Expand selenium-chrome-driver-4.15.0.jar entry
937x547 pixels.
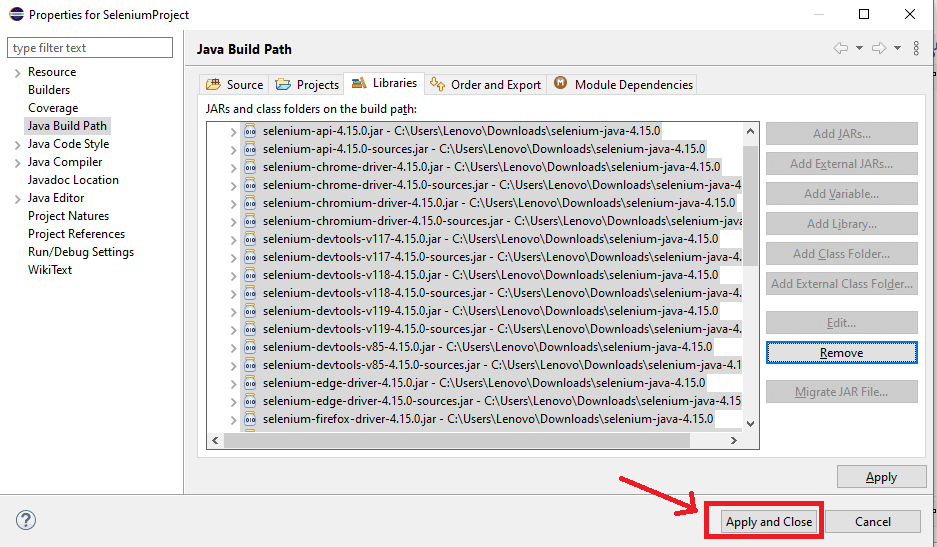click(x=234, y=168)
